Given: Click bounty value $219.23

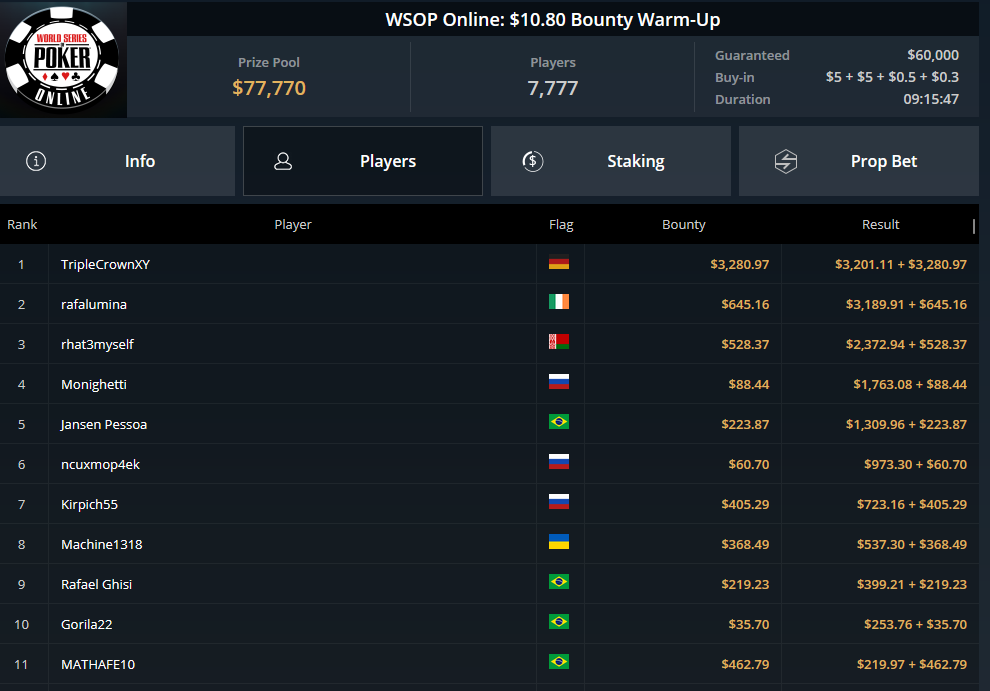Looking at the screenshot, I should click(746, 584).
